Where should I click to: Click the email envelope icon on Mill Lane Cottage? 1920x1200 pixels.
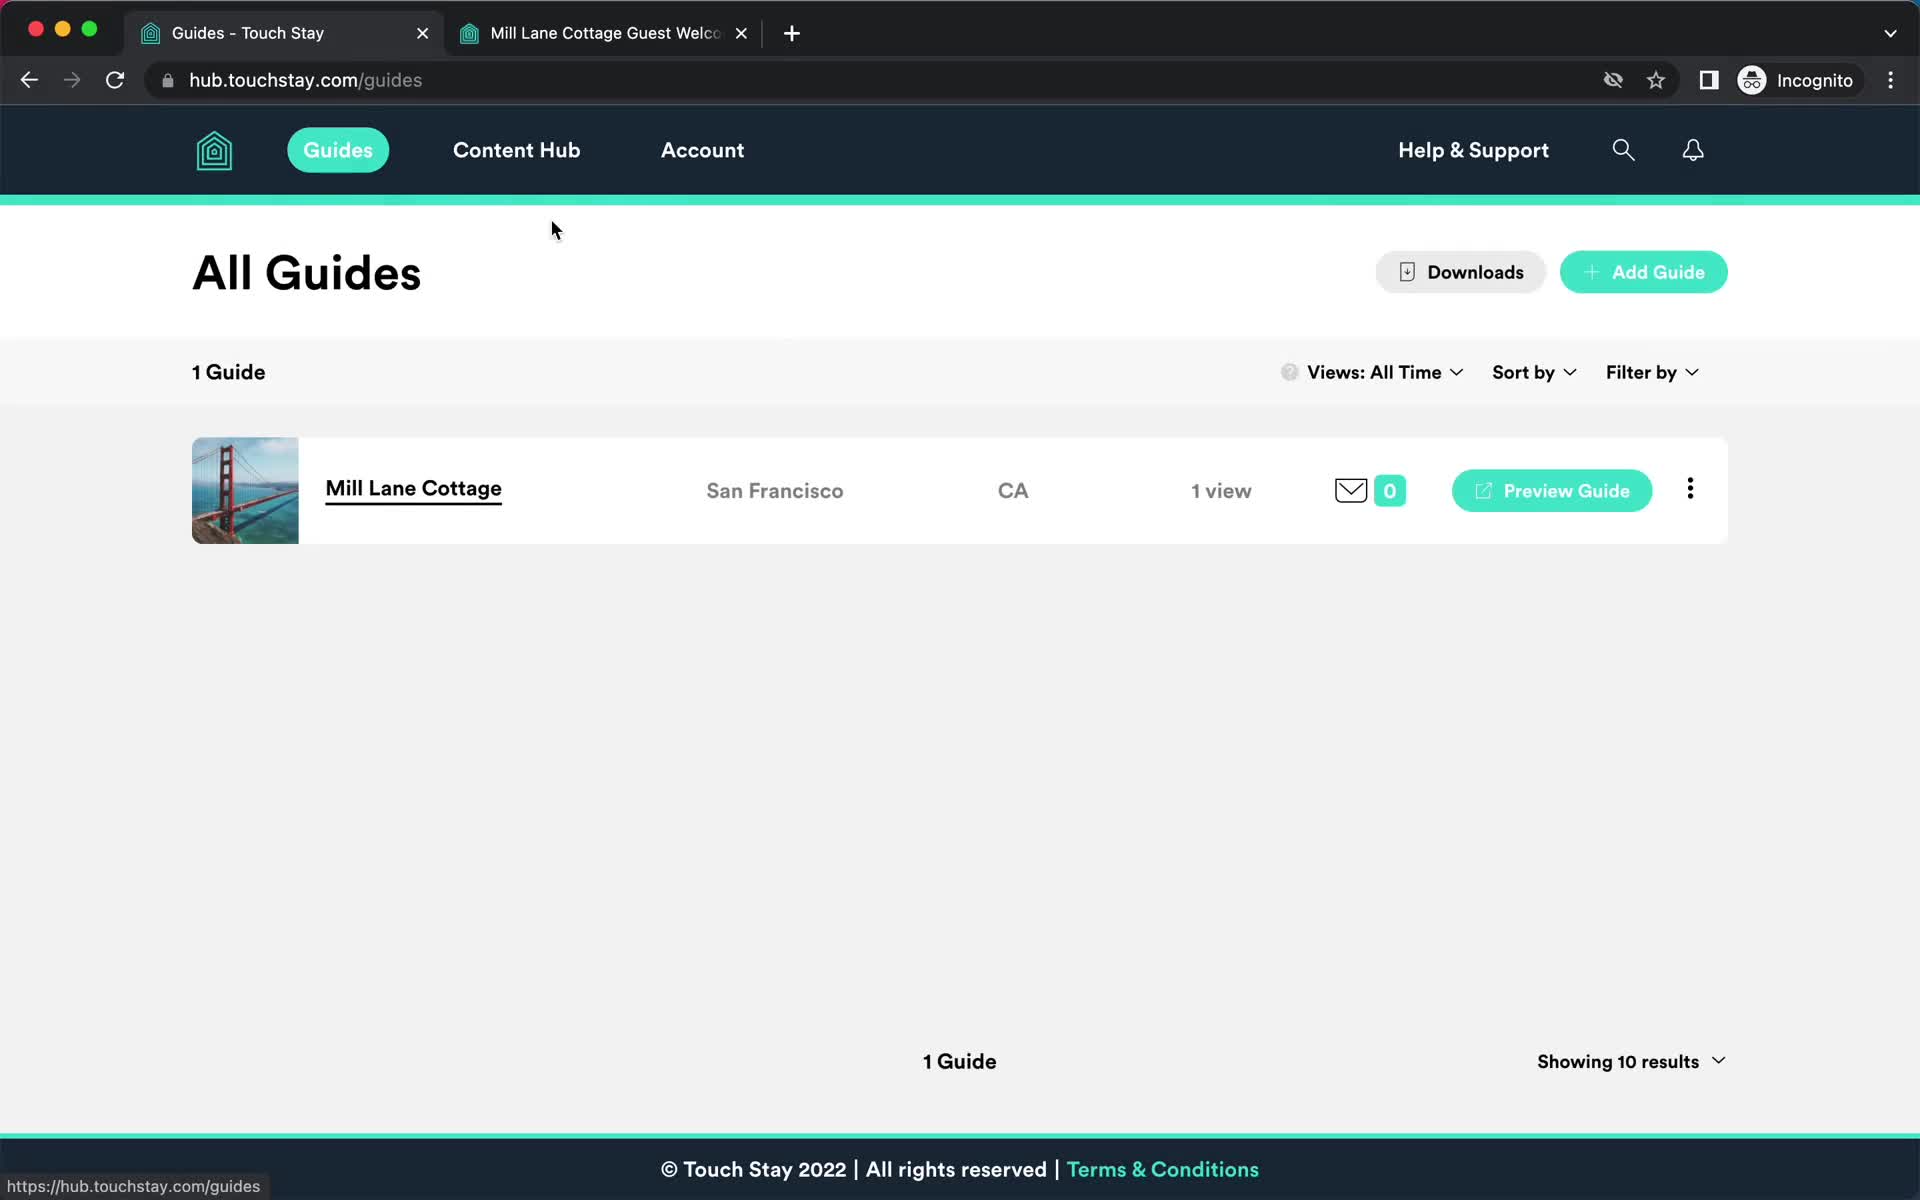click(1350, 491)
